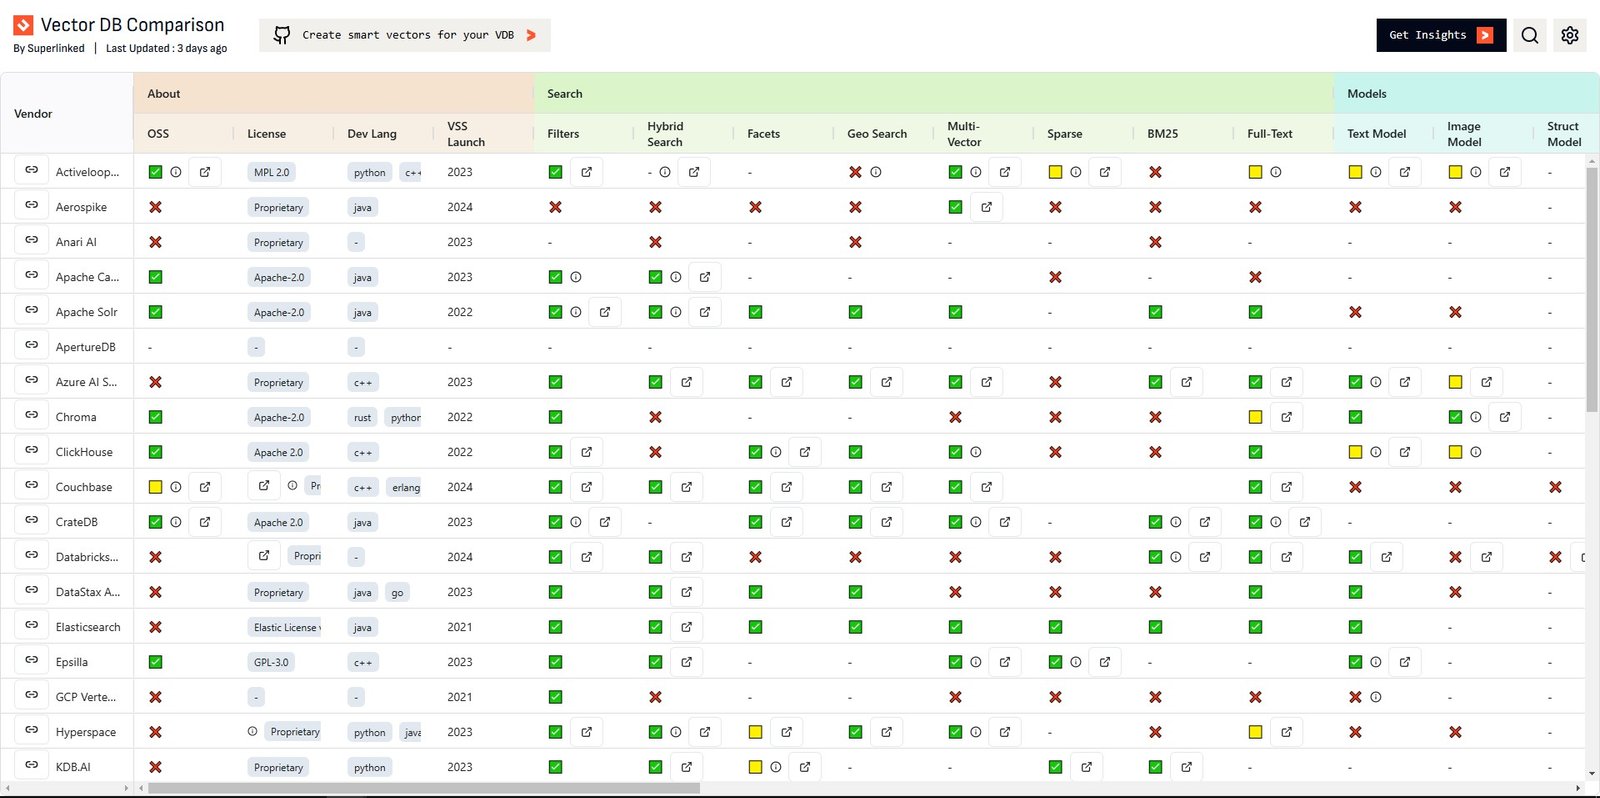Click info icon in Activeloop OSS cell
The width and height of the screenshot is (1600, 798).
coord(176,172)
